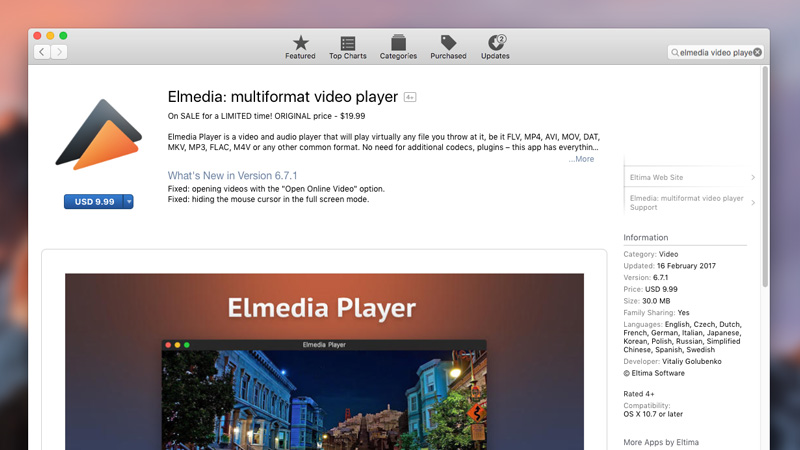Image resolution: width=800 pixels, height=450 pixels.
Task: Open the Updates tab with badge
Action: click(x=495, y=47)
